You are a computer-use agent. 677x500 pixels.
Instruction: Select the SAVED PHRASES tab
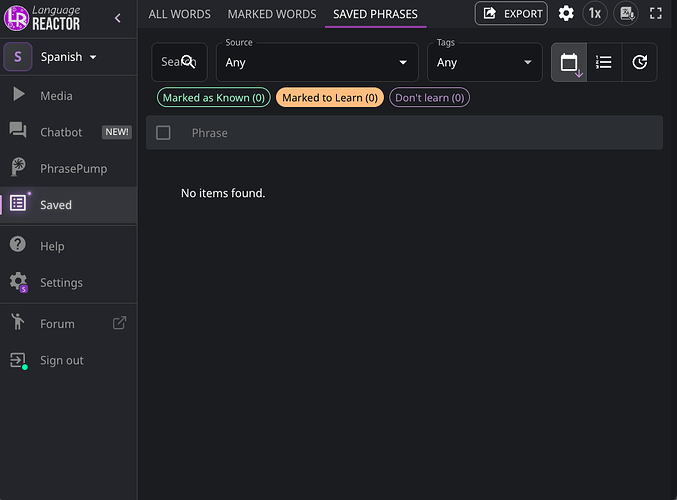[375, 14]
